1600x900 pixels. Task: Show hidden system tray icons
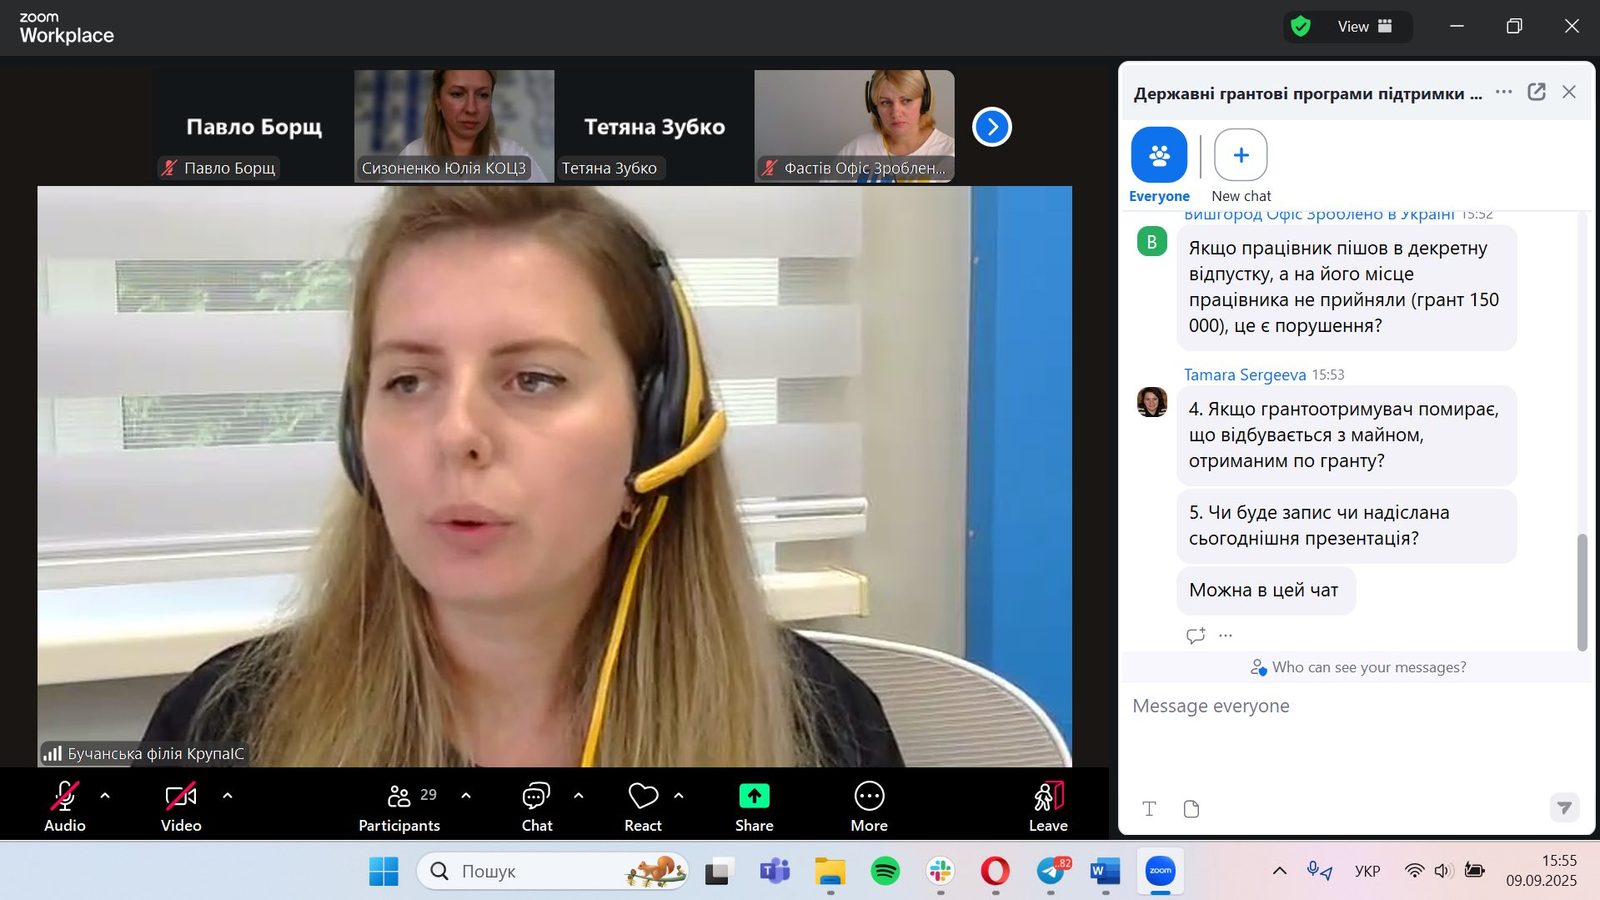[x=1279, y=871]
